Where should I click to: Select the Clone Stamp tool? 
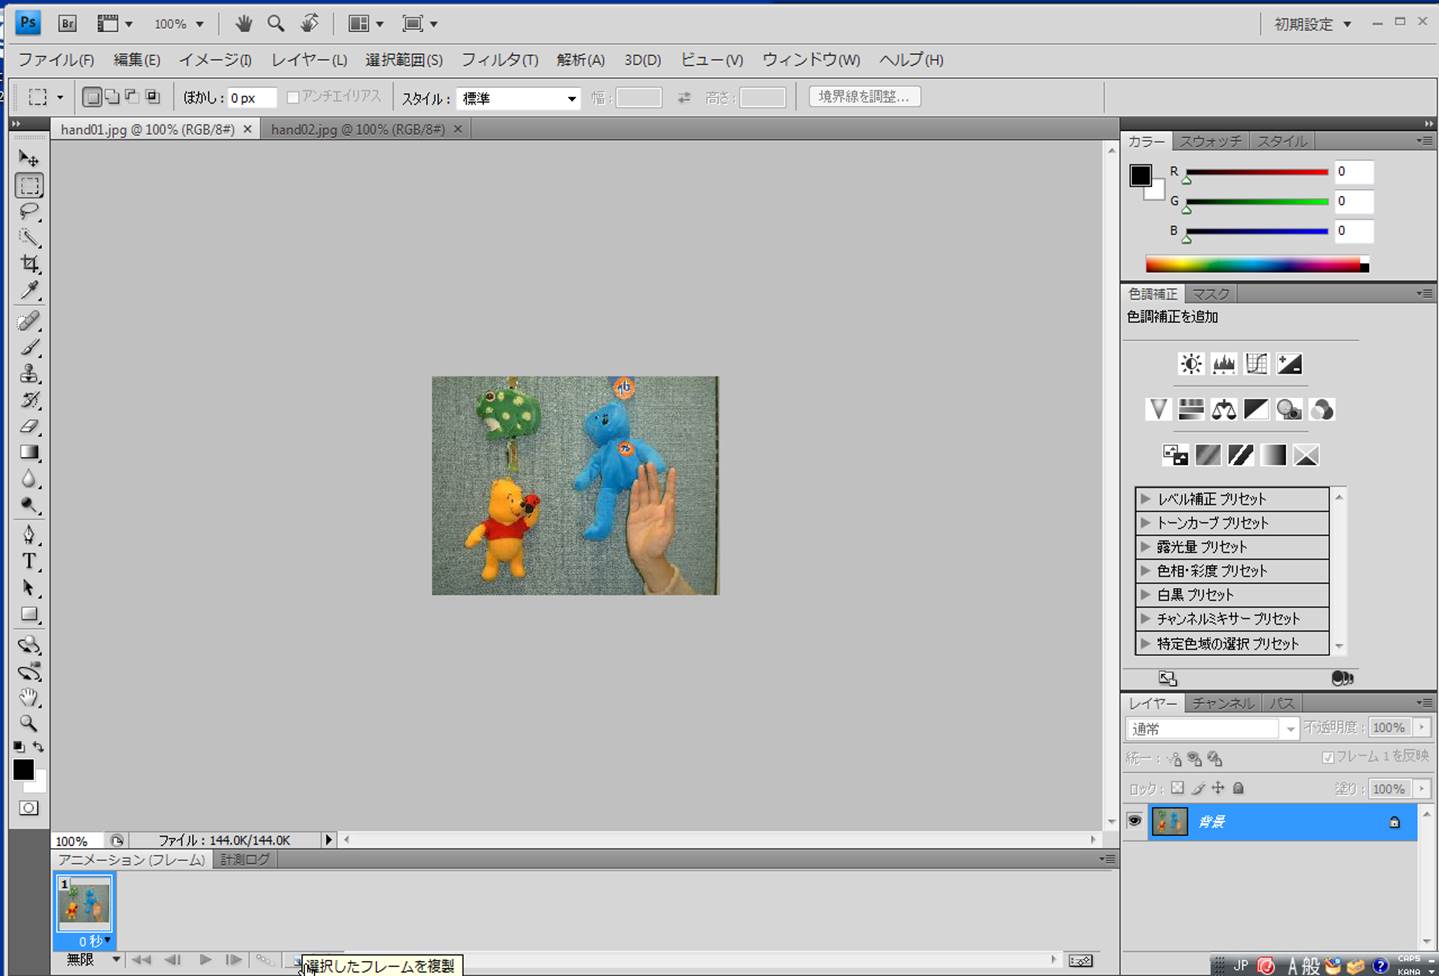pyautogui.click(x=29, y=374)
